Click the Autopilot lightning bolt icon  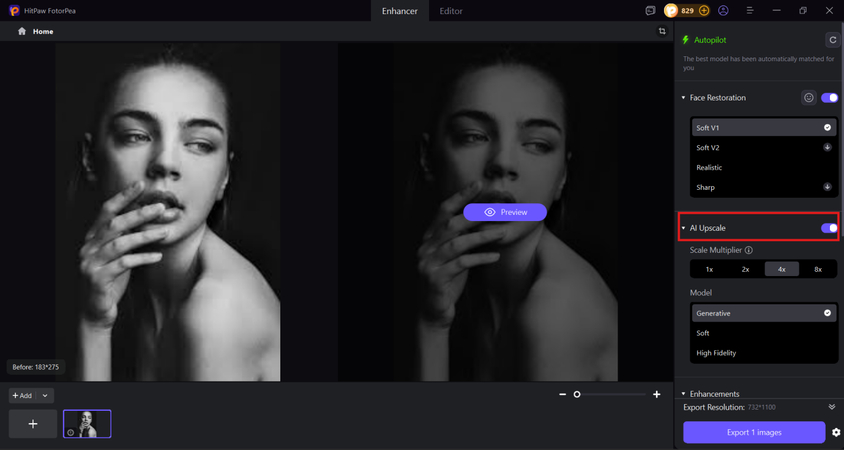[686, 40]
